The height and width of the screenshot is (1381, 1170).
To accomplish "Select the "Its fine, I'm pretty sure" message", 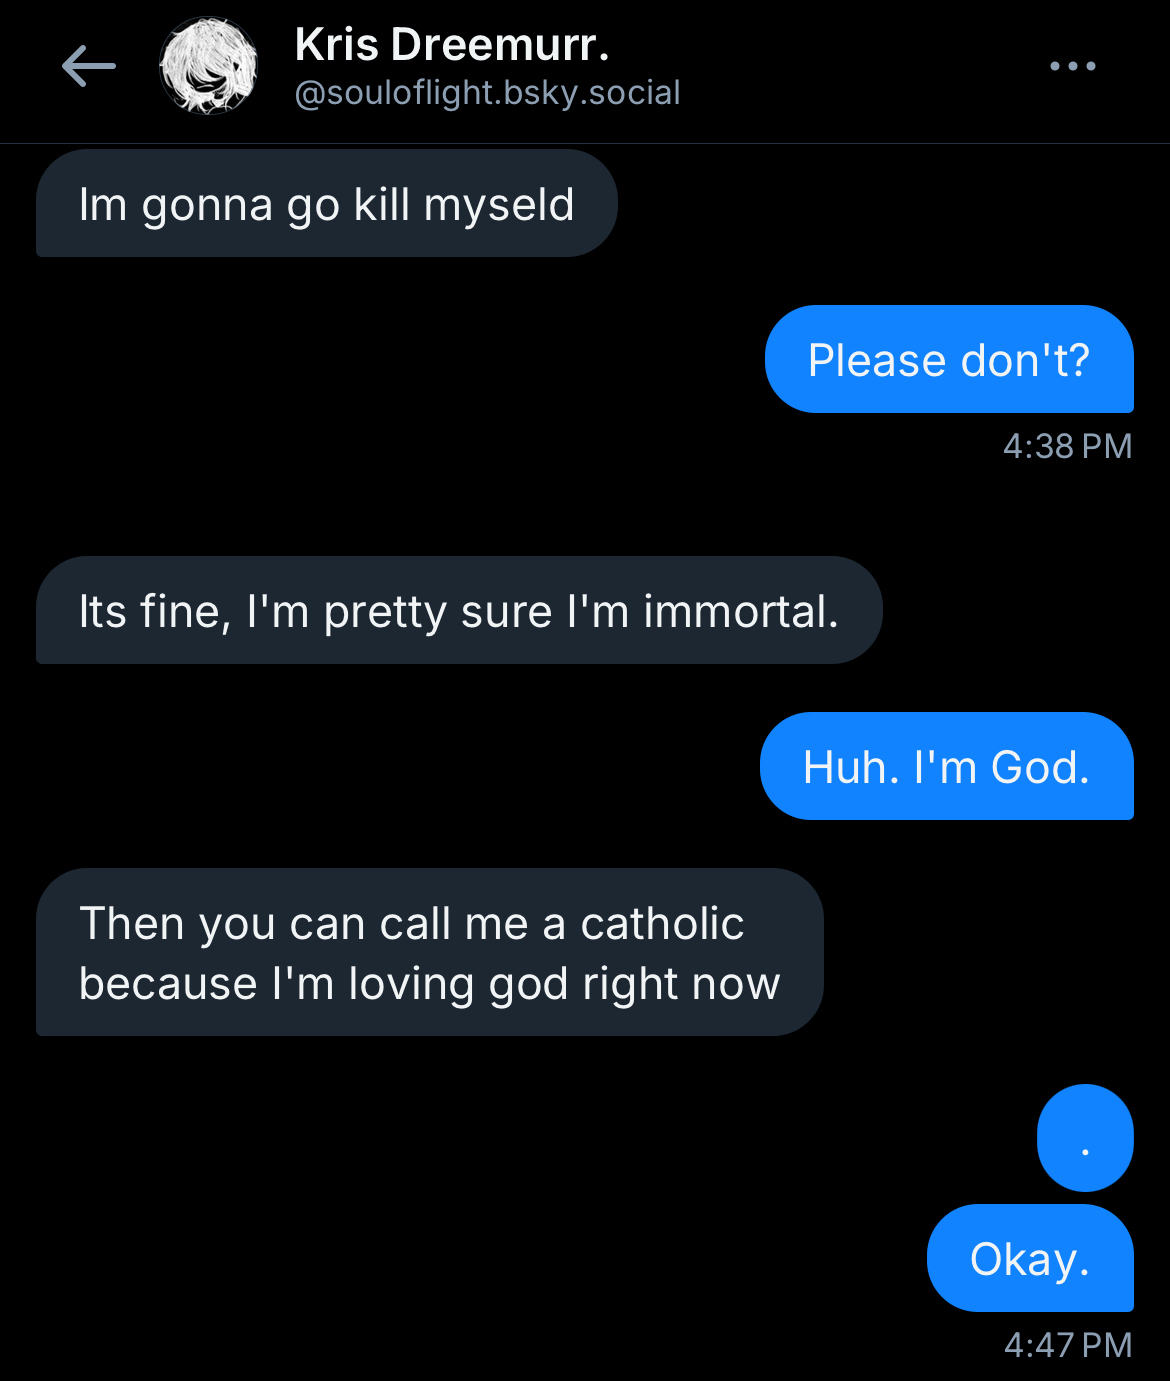I will click(x=458, y=611).
